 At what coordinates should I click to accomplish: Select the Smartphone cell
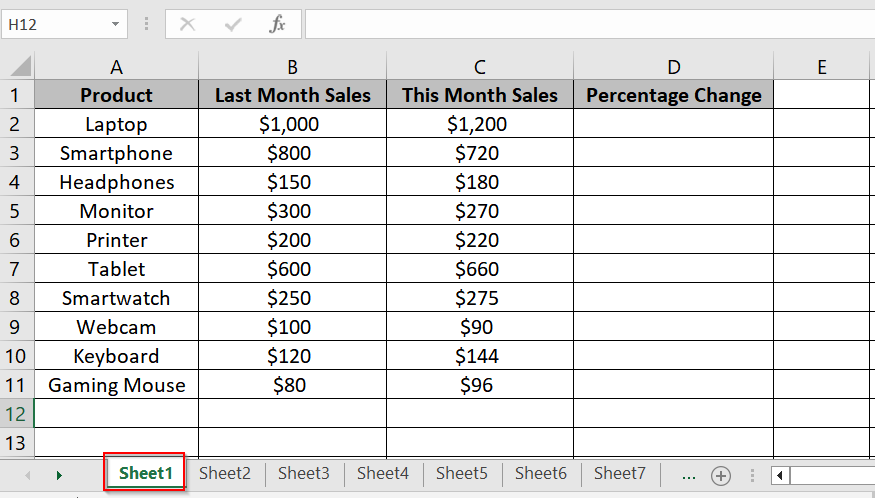tap(116, 153)
